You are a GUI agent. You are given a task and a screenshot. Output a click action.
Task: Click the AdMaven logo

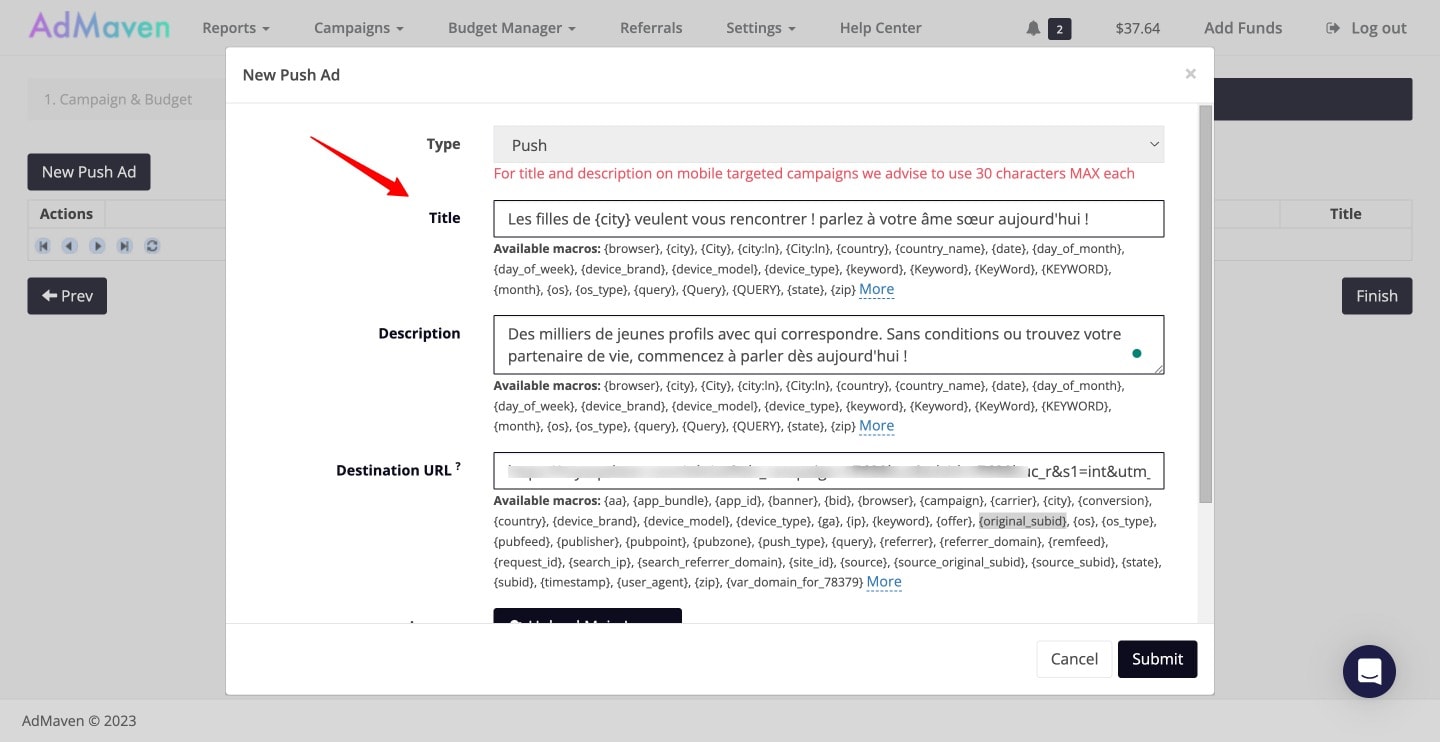coord(98,27)
